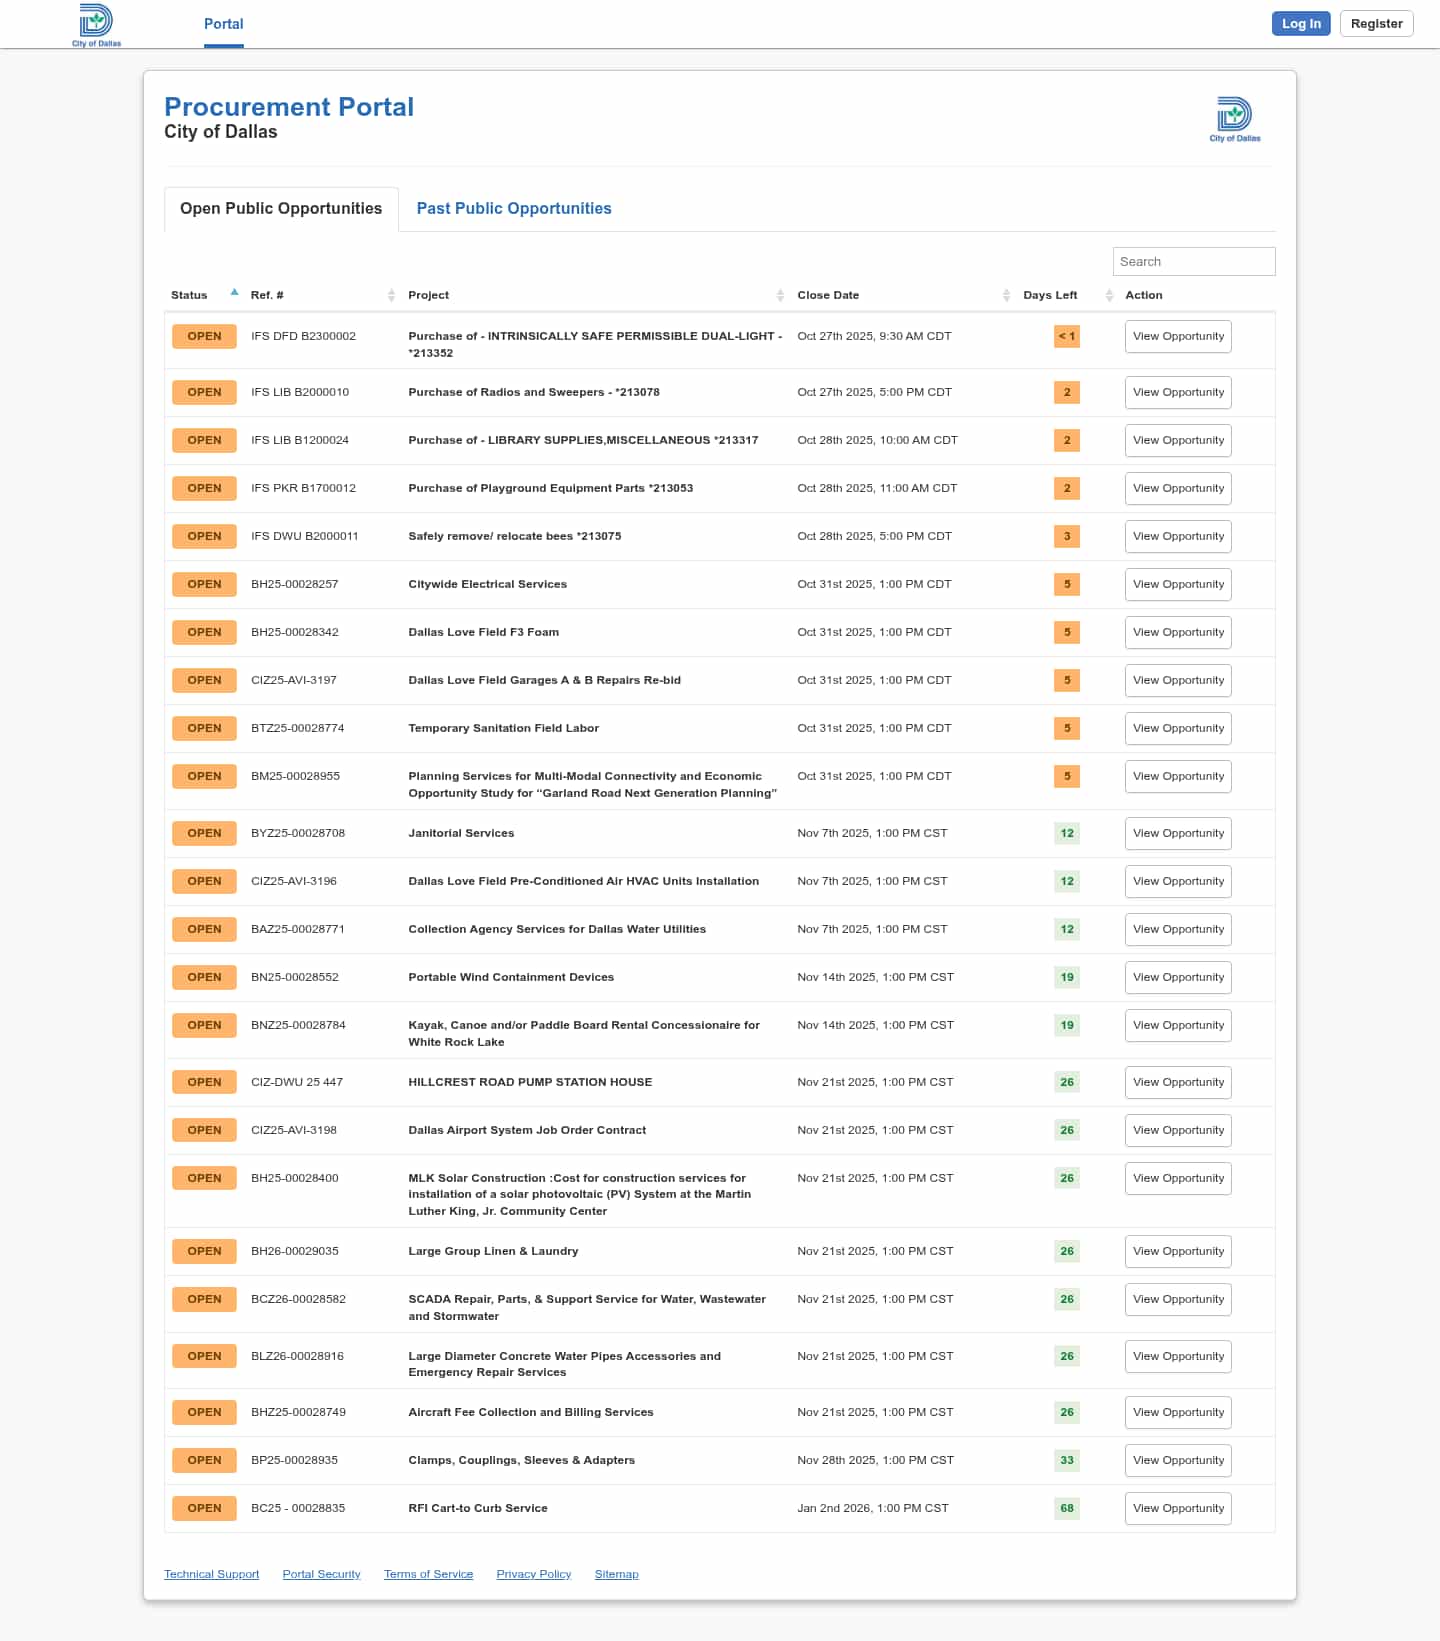
Task: Click the City of Dallas logo in header
Action: point(96,25)
